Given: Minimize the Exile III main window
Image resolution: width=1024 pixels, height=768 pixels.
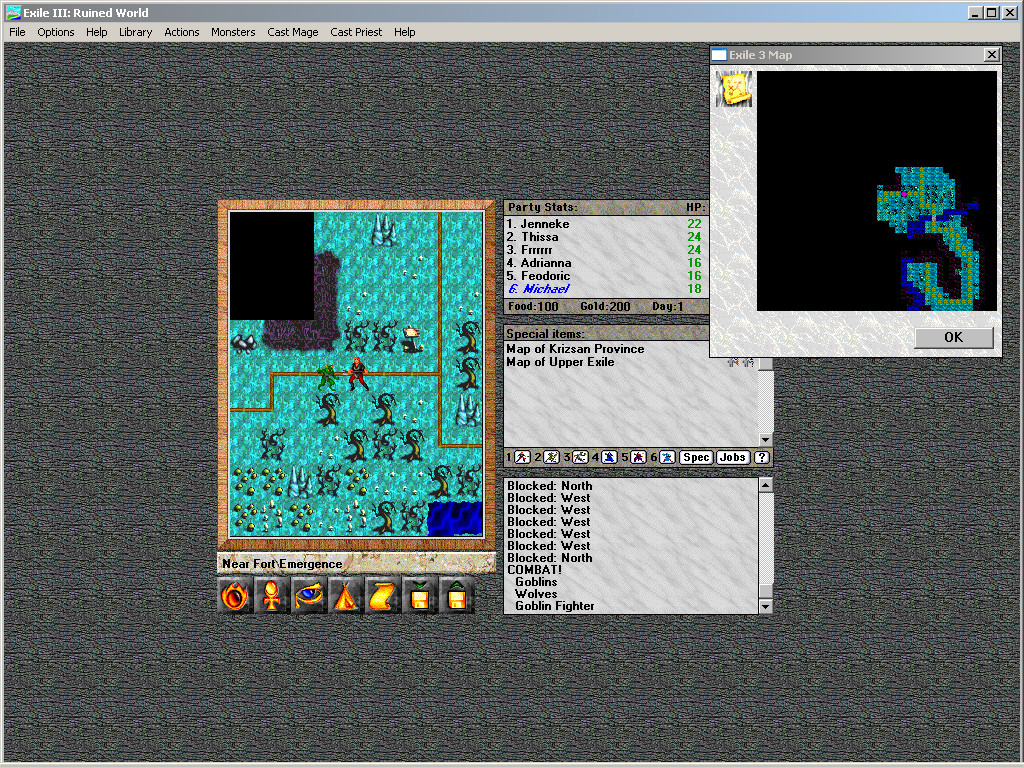Looking at the screenshot, I should coord(975,12).
